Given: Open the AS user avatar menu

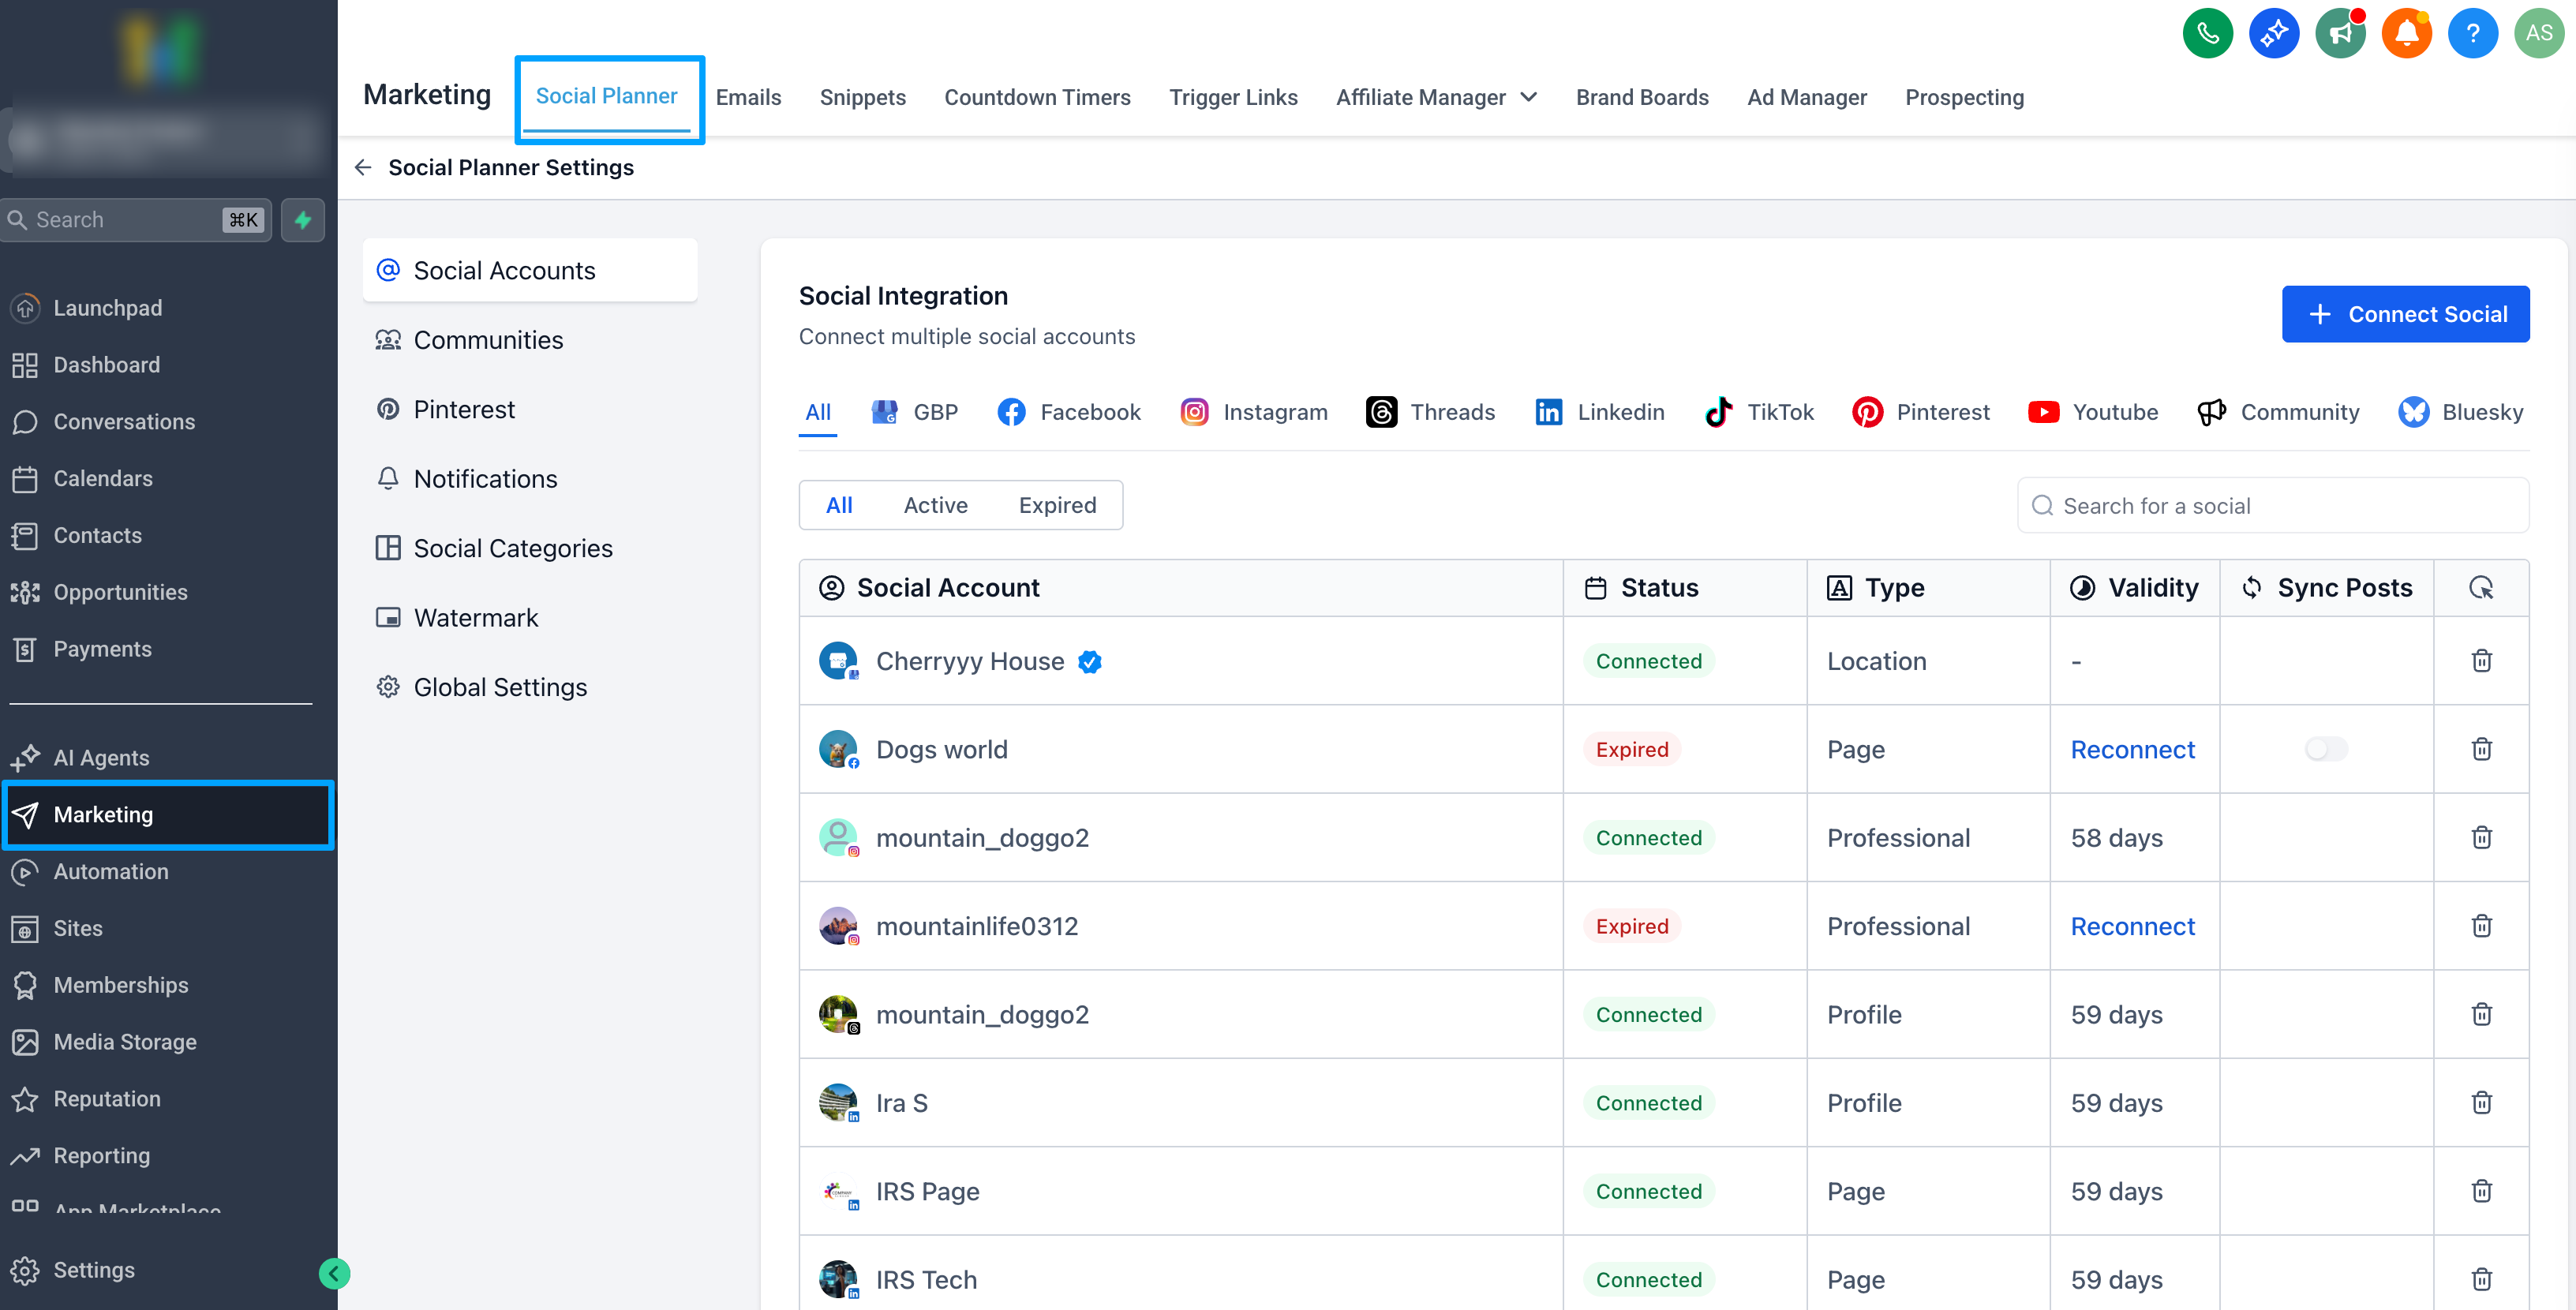Looking at the screenshot, I should click(2538, 33).
